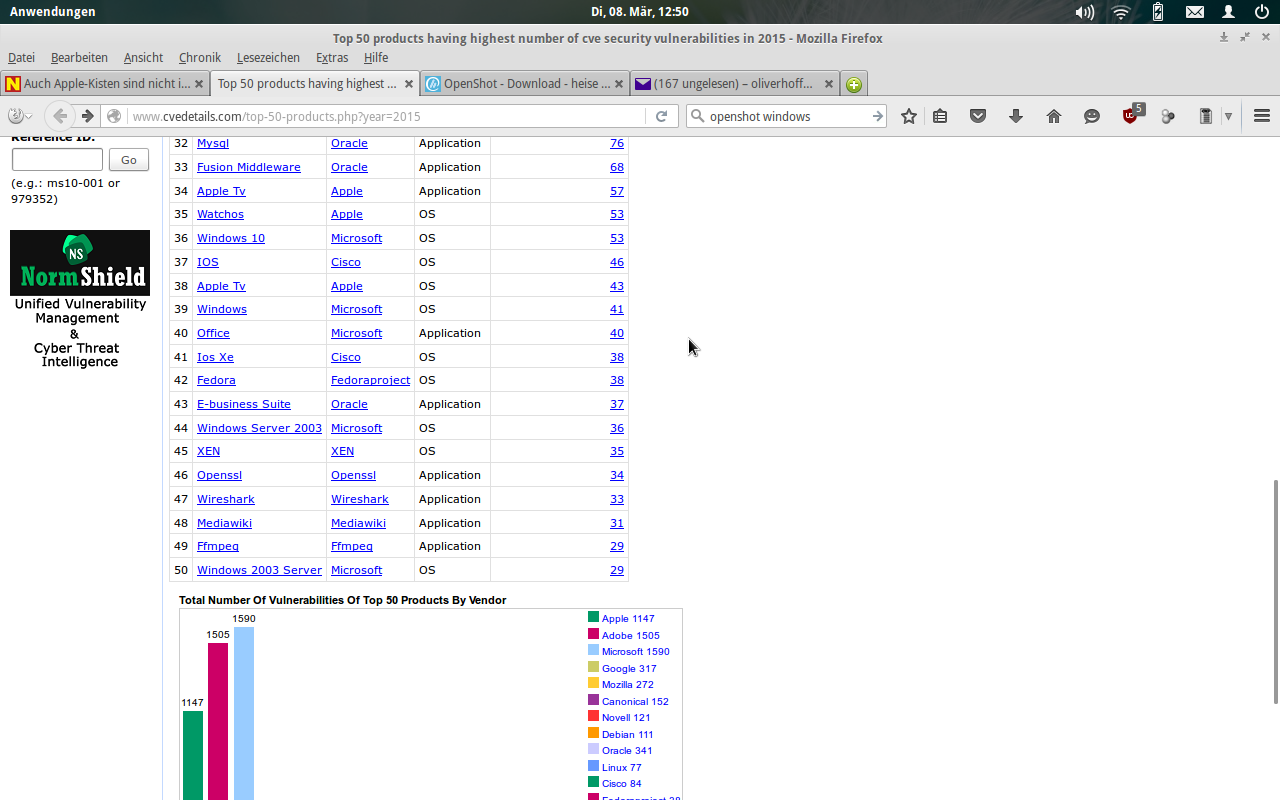1280x800 pixels.
Task: Go to the Home page icon
Action: (1054, 116)
